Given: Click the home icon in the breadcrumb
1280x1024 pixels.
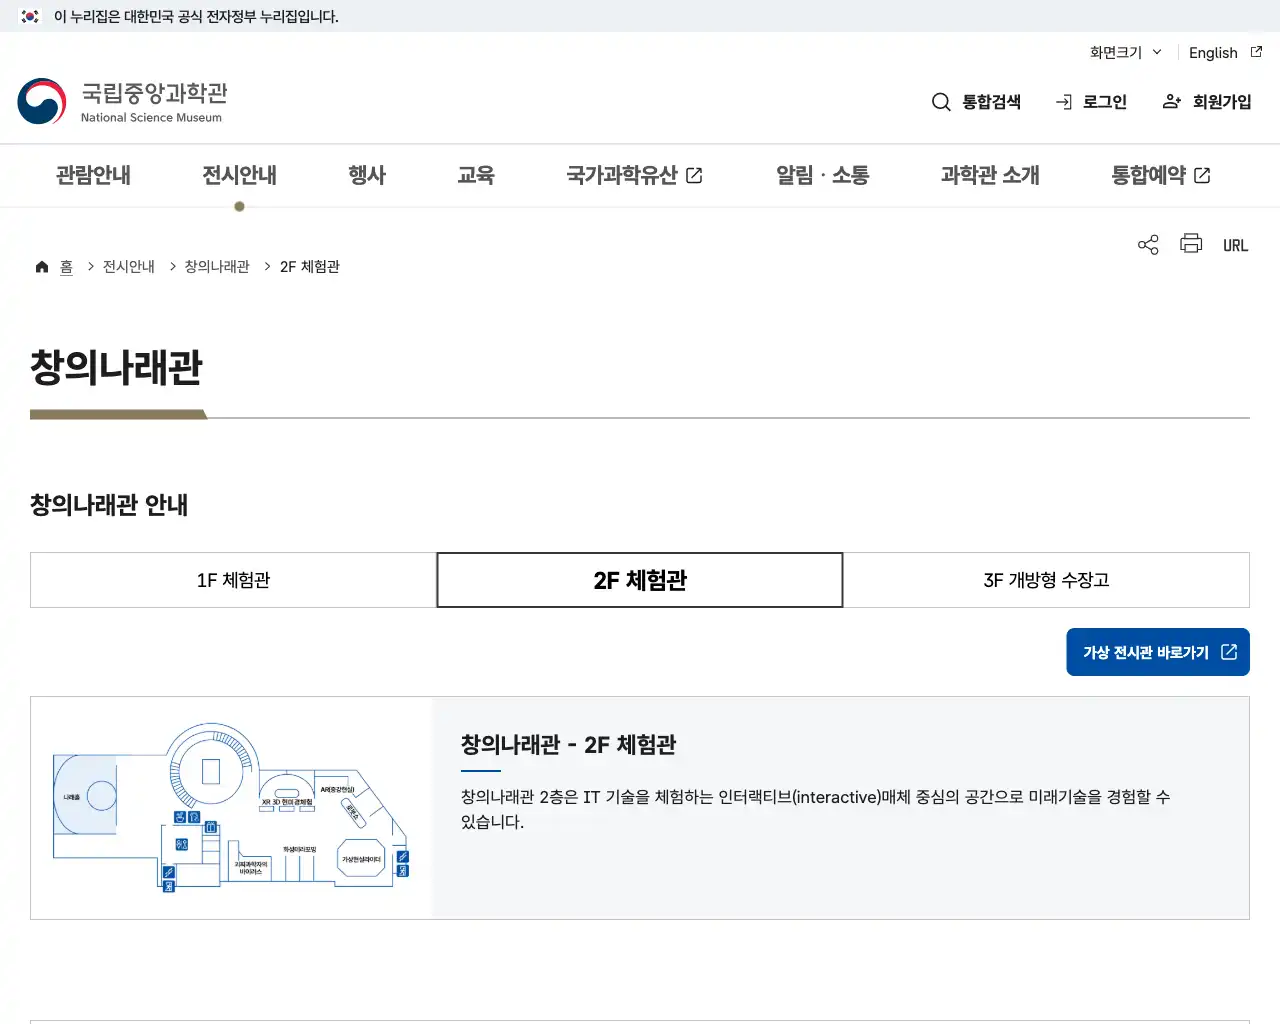Looking at the screenshot, I should pos(42,266).
